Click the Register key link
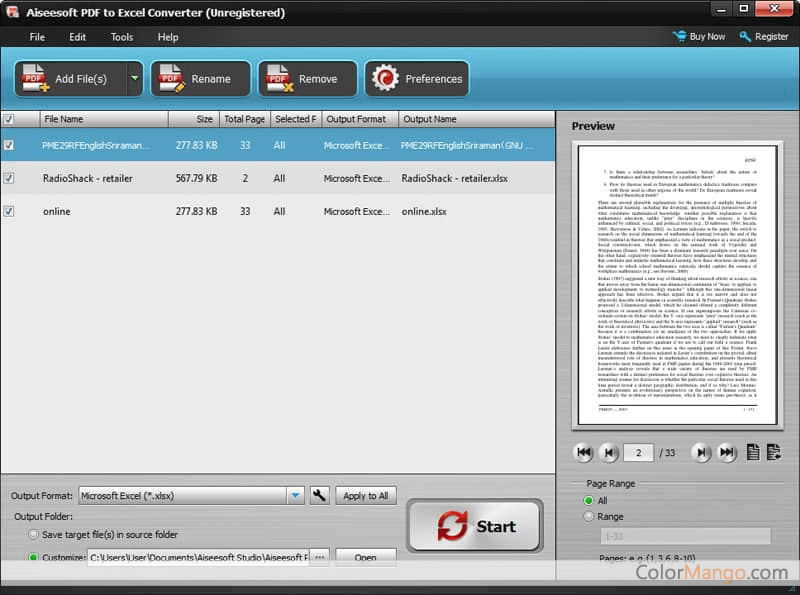This screenshot has width=800, height=595. [764, 37]
